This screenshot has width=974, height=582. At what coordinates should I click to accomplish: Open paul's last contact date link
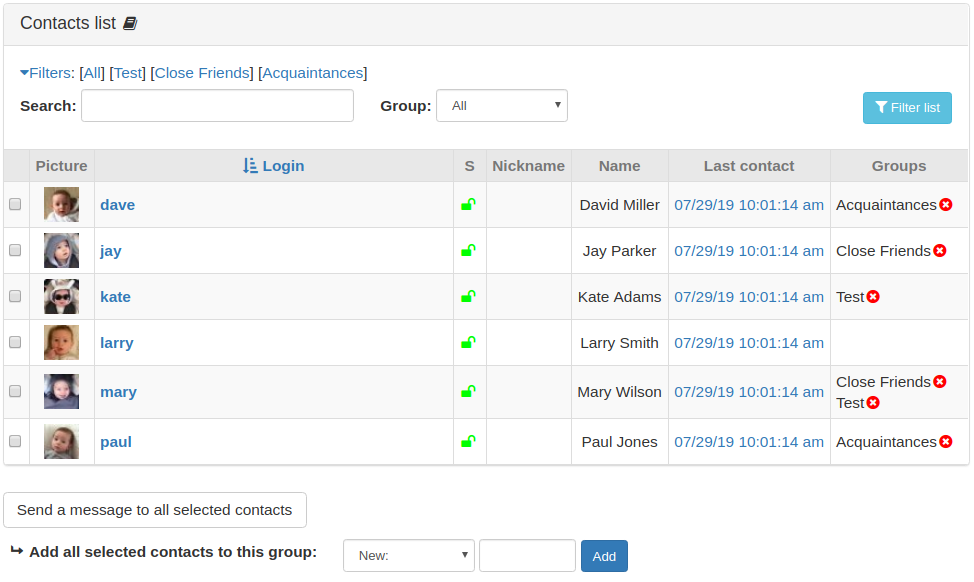(749, 441)
